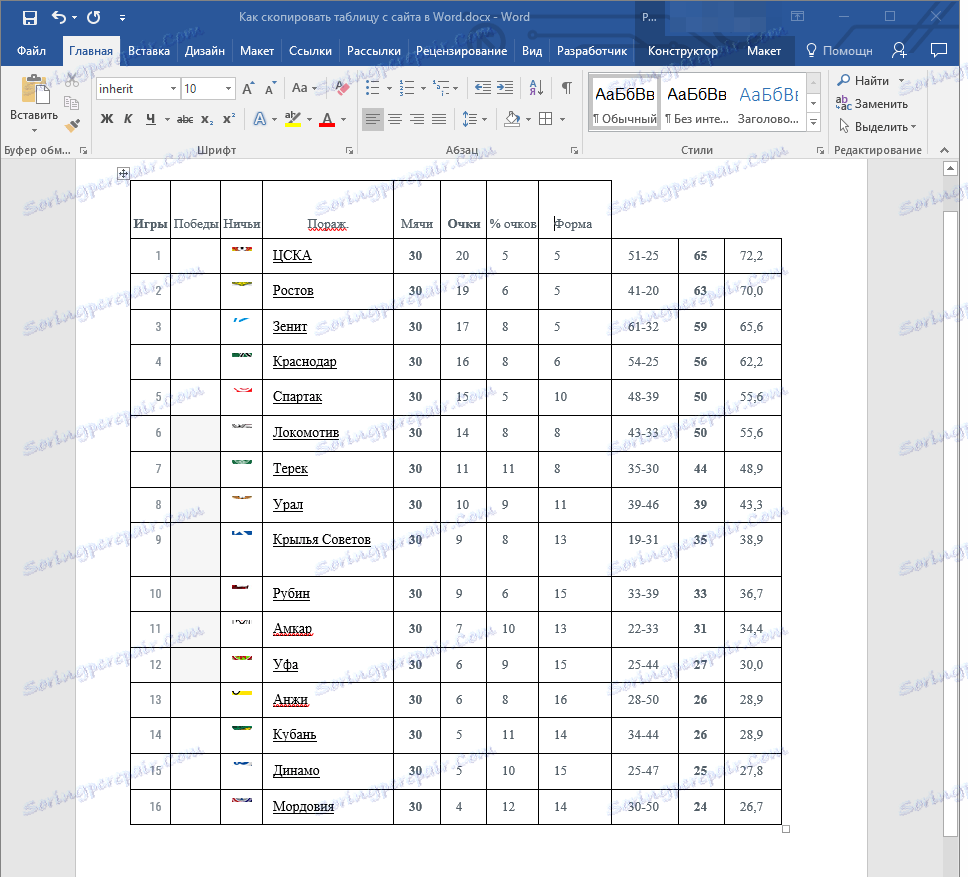This screenshot has width=968, height=877.
Task: Click the Помощн tell-me search box
Action: click(839, 51)
